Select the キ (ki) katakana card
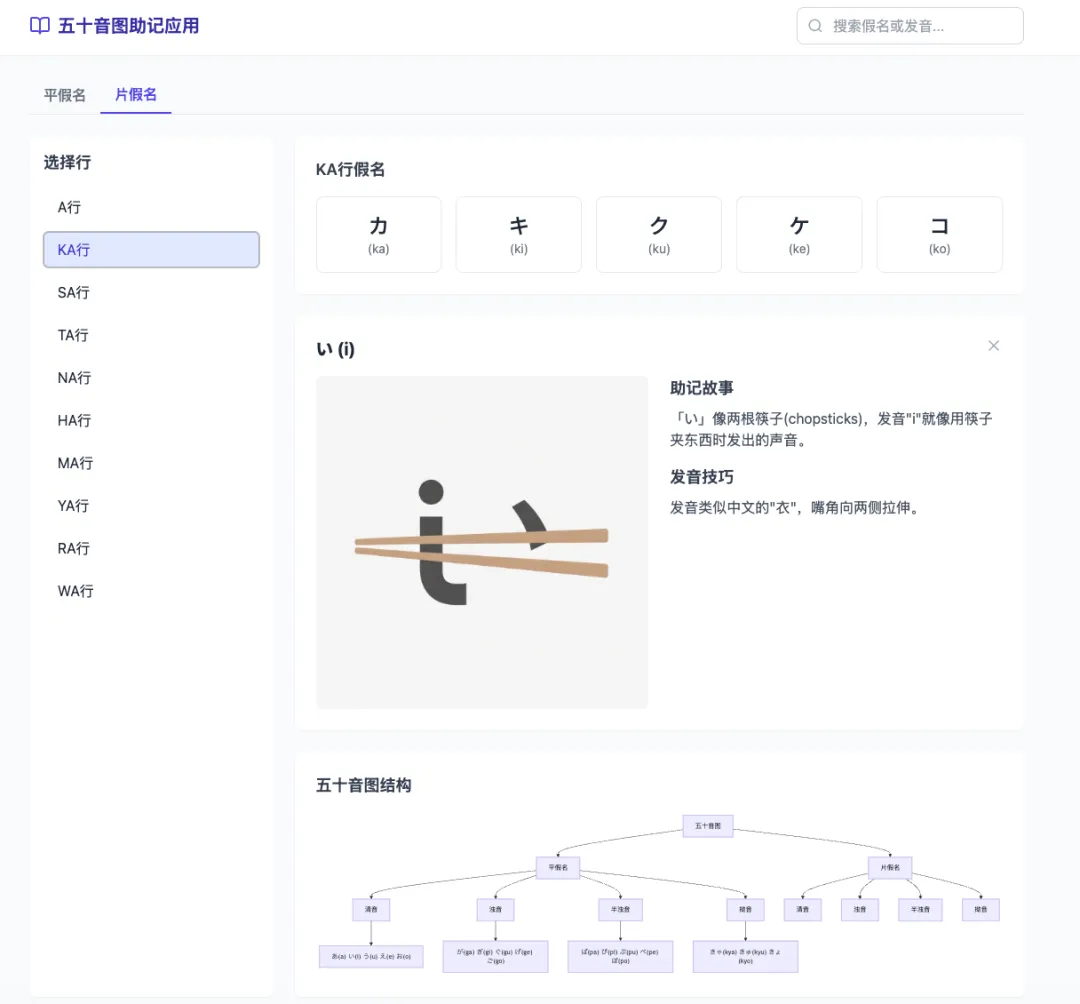 click(x=518, y=234)
